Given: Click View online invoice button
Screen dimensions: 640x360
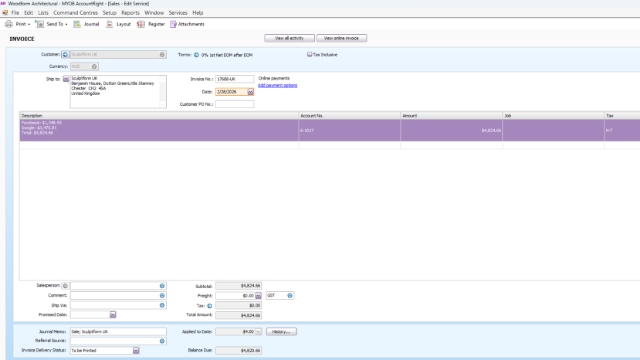Looking at the screenshot, I should coord(342,38).
